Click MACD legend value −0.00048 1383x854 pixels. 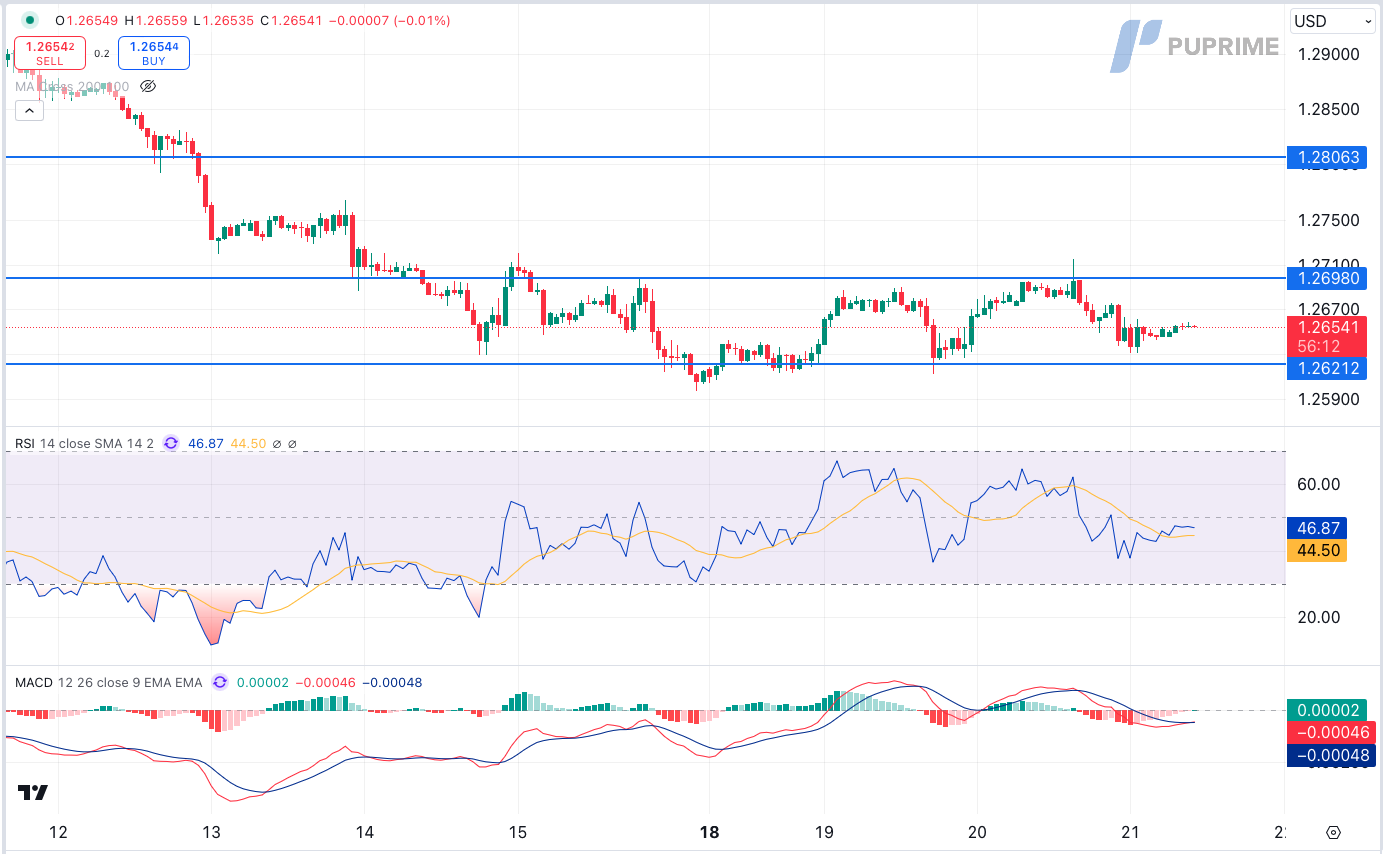coord(392,682)
